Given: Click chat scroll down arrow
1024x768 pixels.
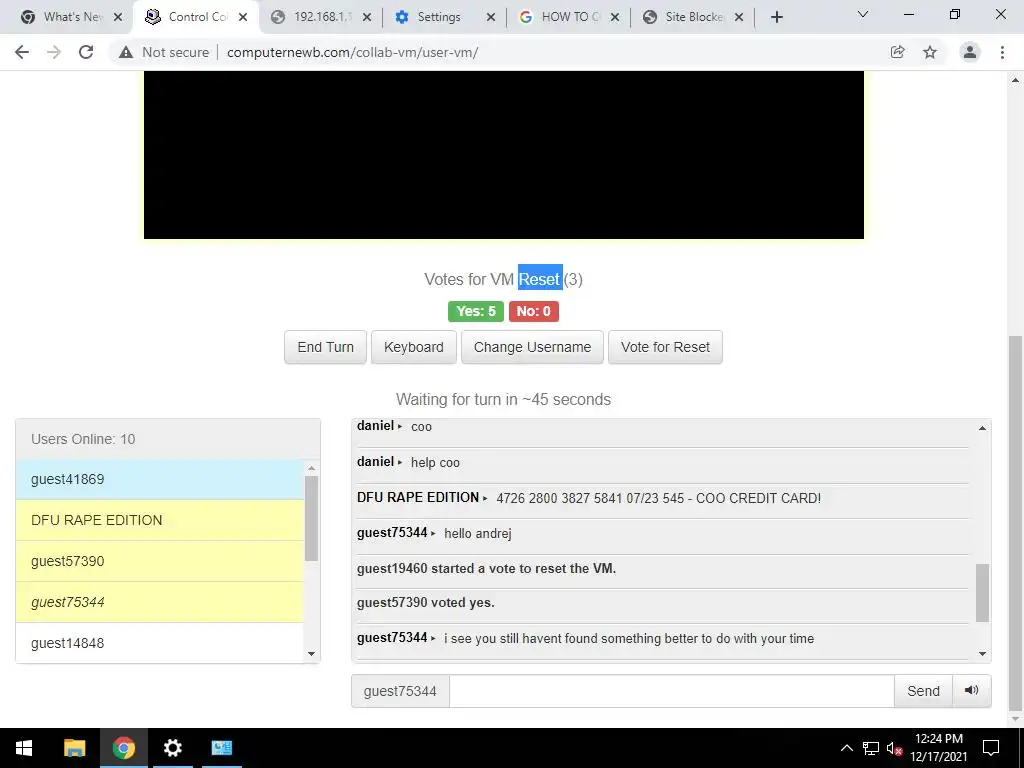Looking at the screenshot, I should (982, 654).
